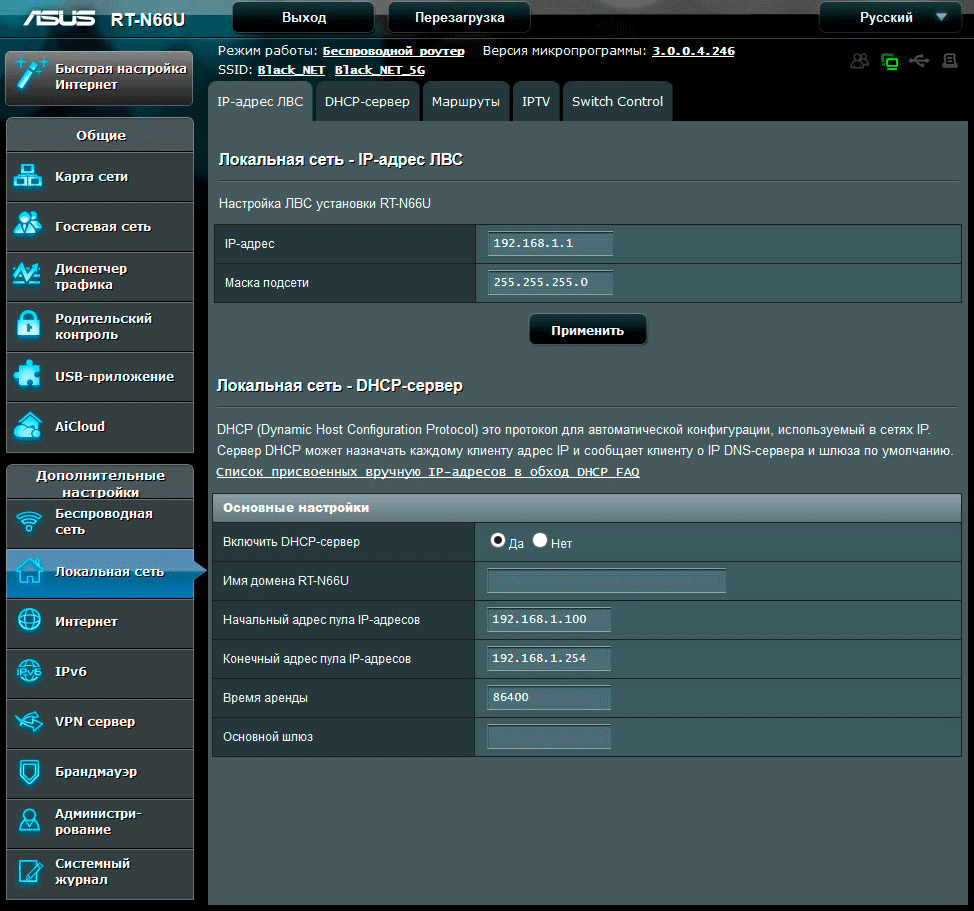The width and height of the screenshot is (974, 911).
Task: Click the printer status icon in header
Action: pos(949,61)
